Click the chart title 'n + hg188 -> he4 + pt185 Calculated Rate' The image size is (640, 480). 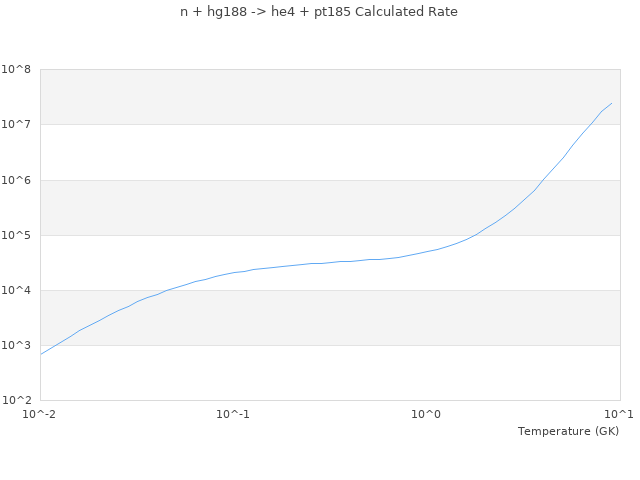point(319,12)
